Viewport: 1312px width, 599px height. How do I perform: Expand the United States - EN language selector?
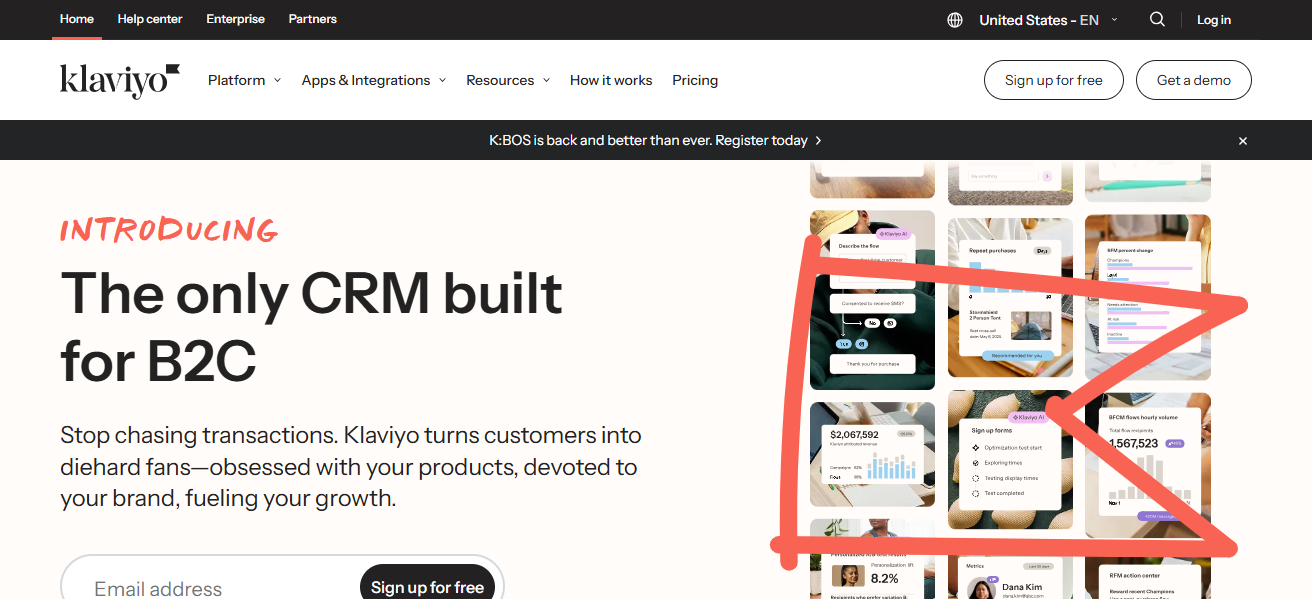[x=1048, y=20]
